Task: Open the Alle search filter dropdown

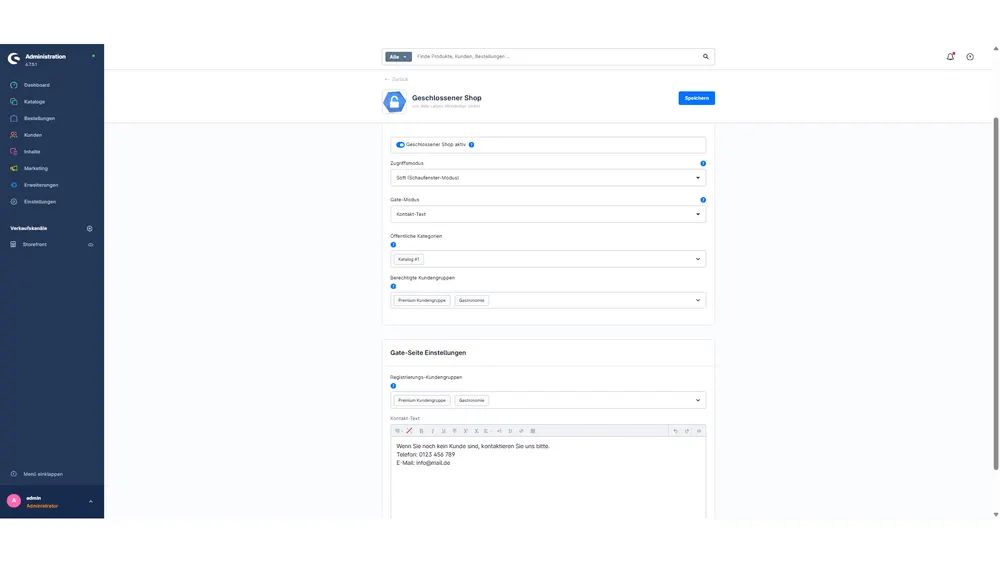Action: pyautogui.click(x=398, y=57)
